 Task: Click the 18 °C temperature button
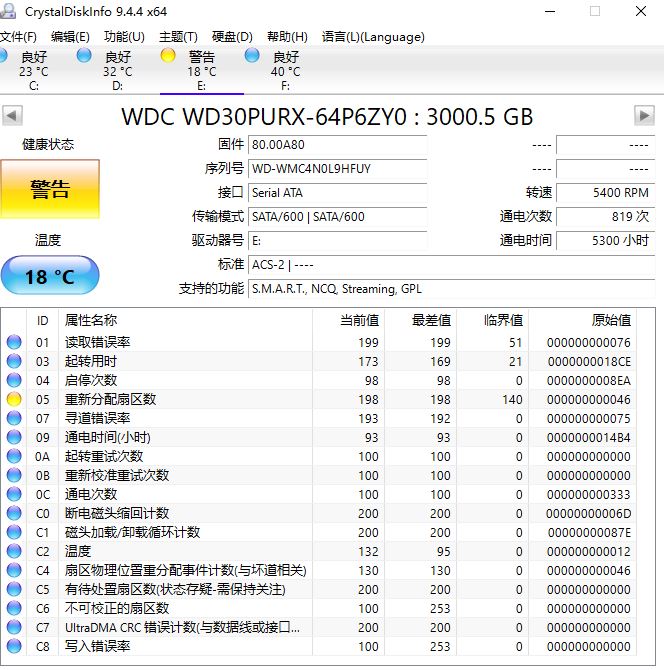[x=50, y=275]
